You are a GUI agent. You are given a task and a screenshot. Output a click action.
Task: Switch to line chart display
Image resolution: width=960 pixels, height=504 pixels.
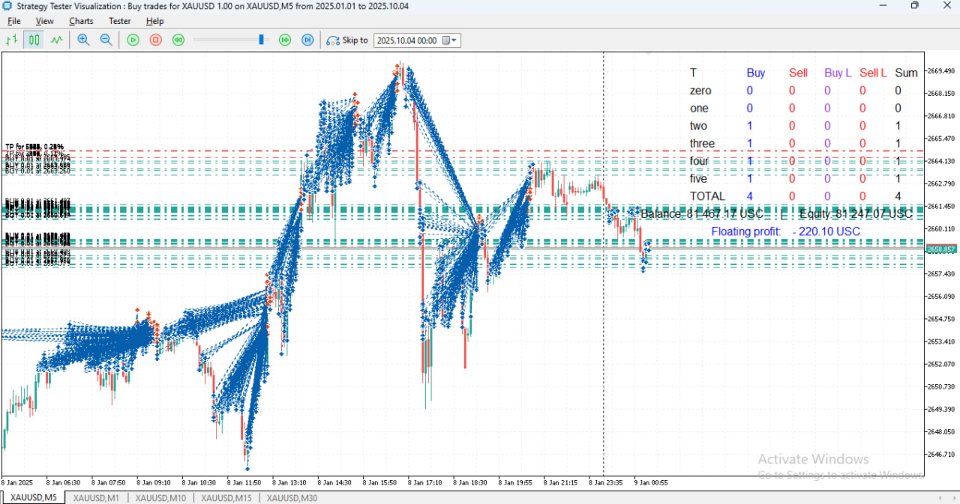click(x=57, y=40)
